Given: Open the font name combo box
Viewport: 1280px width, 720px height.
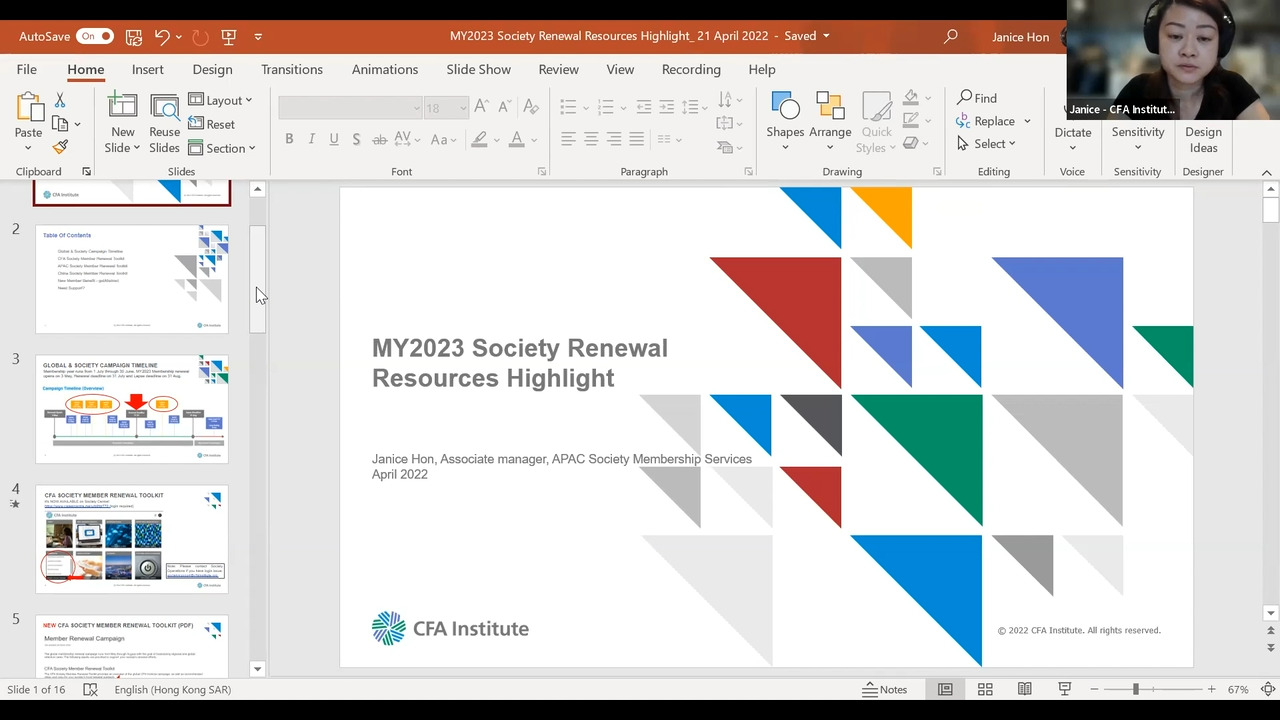Looking at the screenshot, I should (x=351, y=107).
